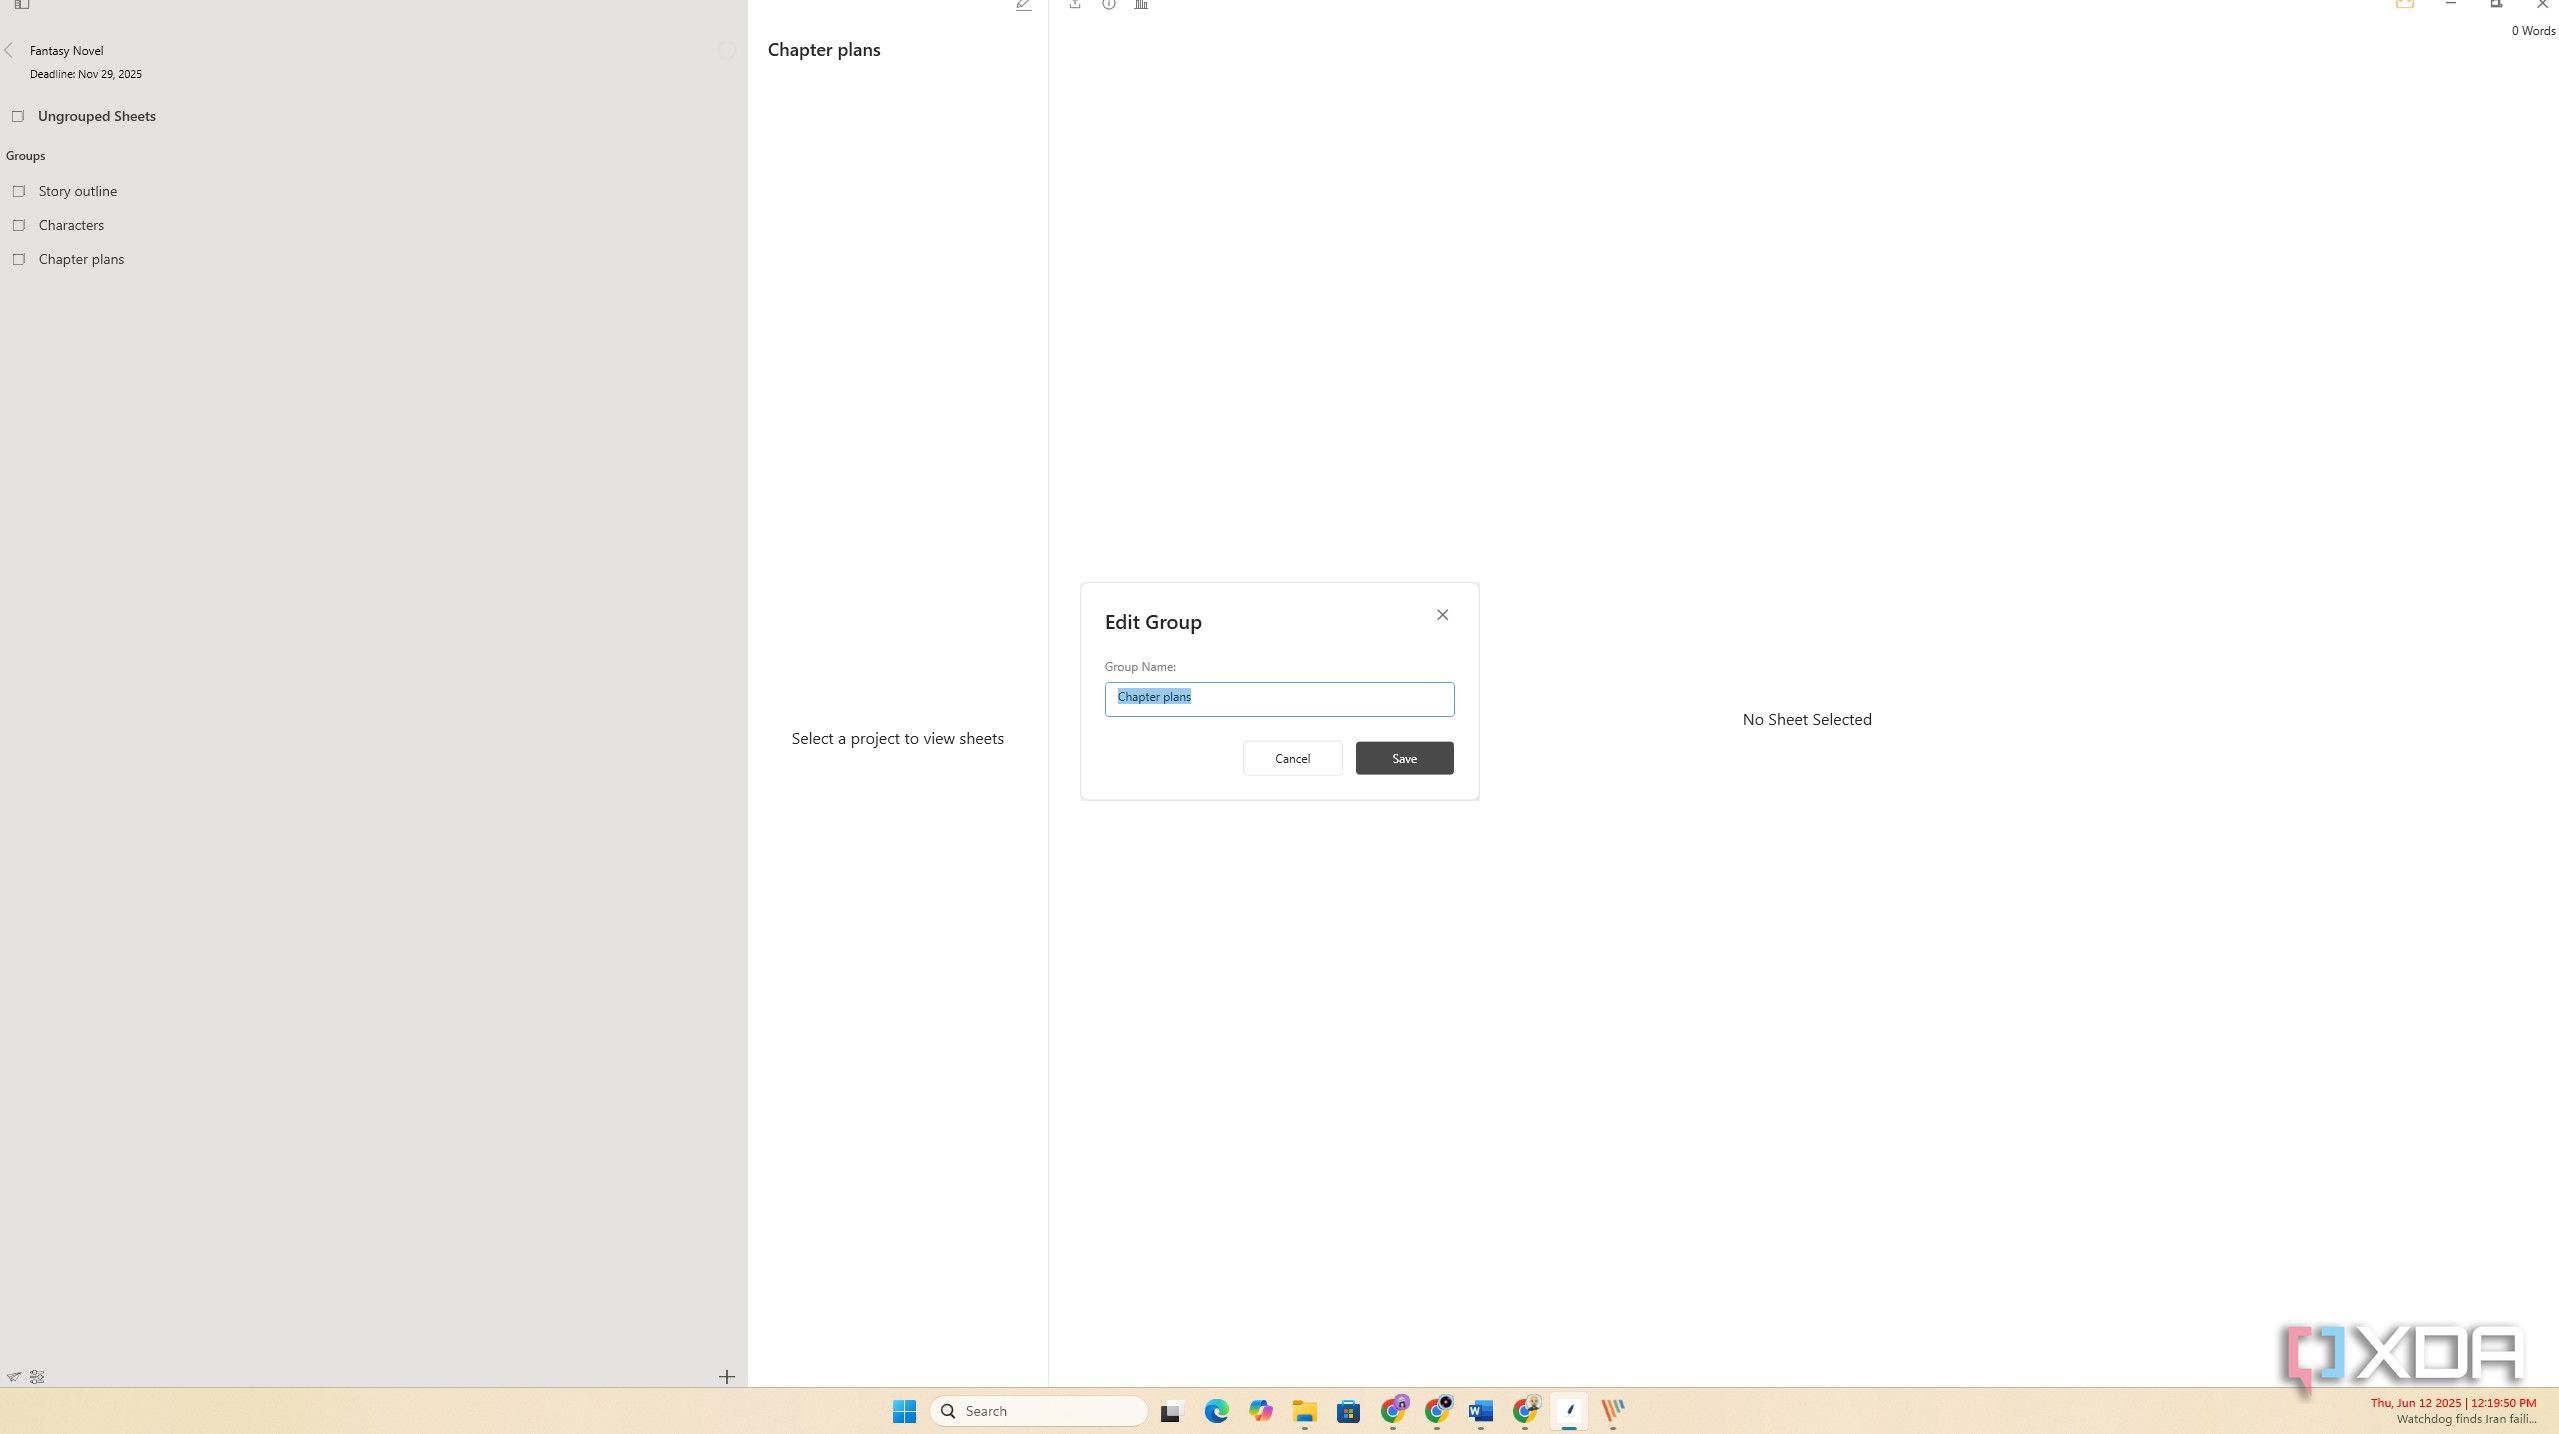Open the statistics chart icon
The width and height of the screenshot is (2559, 1434).
pos(1141,5)
